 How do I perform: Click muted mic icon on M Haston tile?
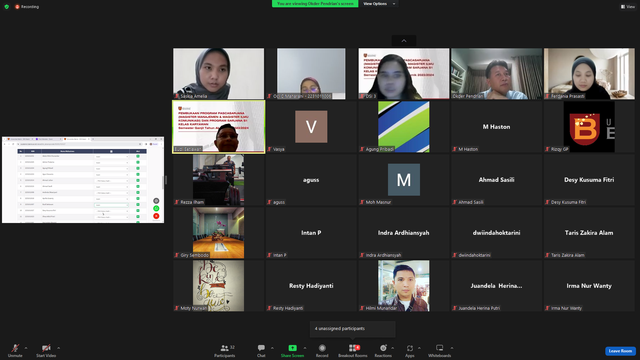click(455, 149)
